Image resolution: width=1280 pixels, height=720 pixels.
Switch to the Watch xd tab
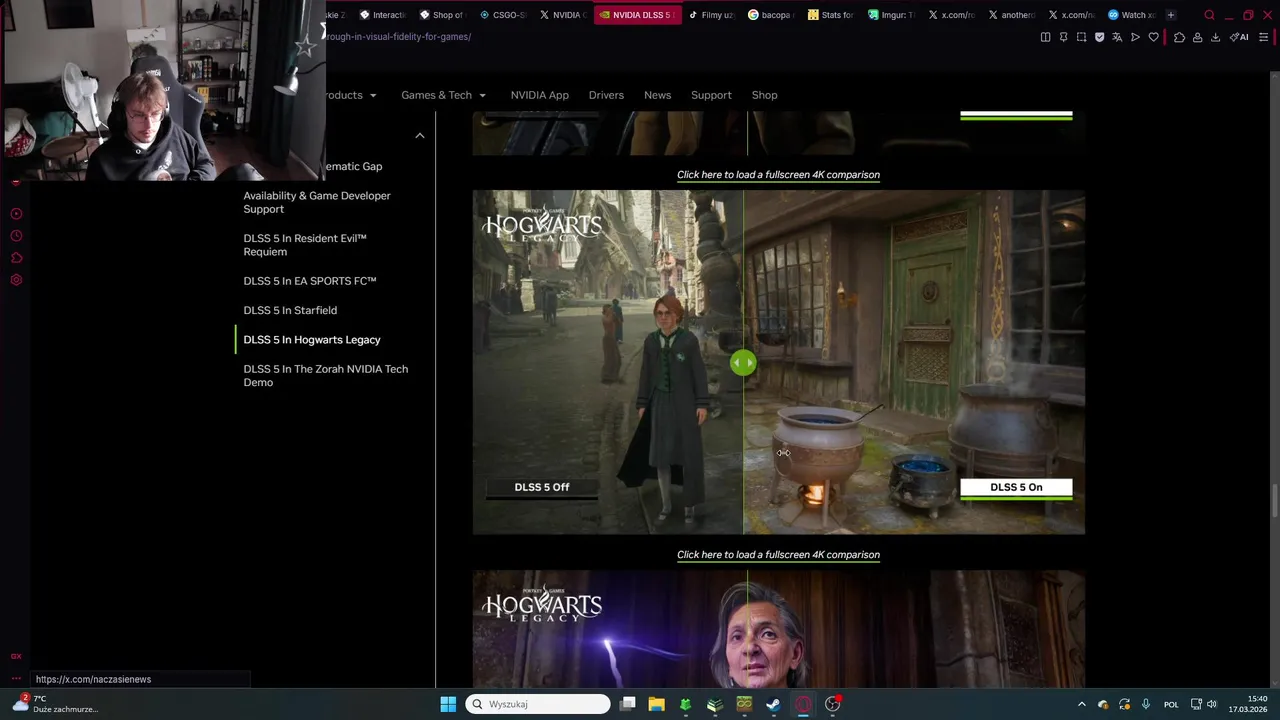pos(1132,15)
